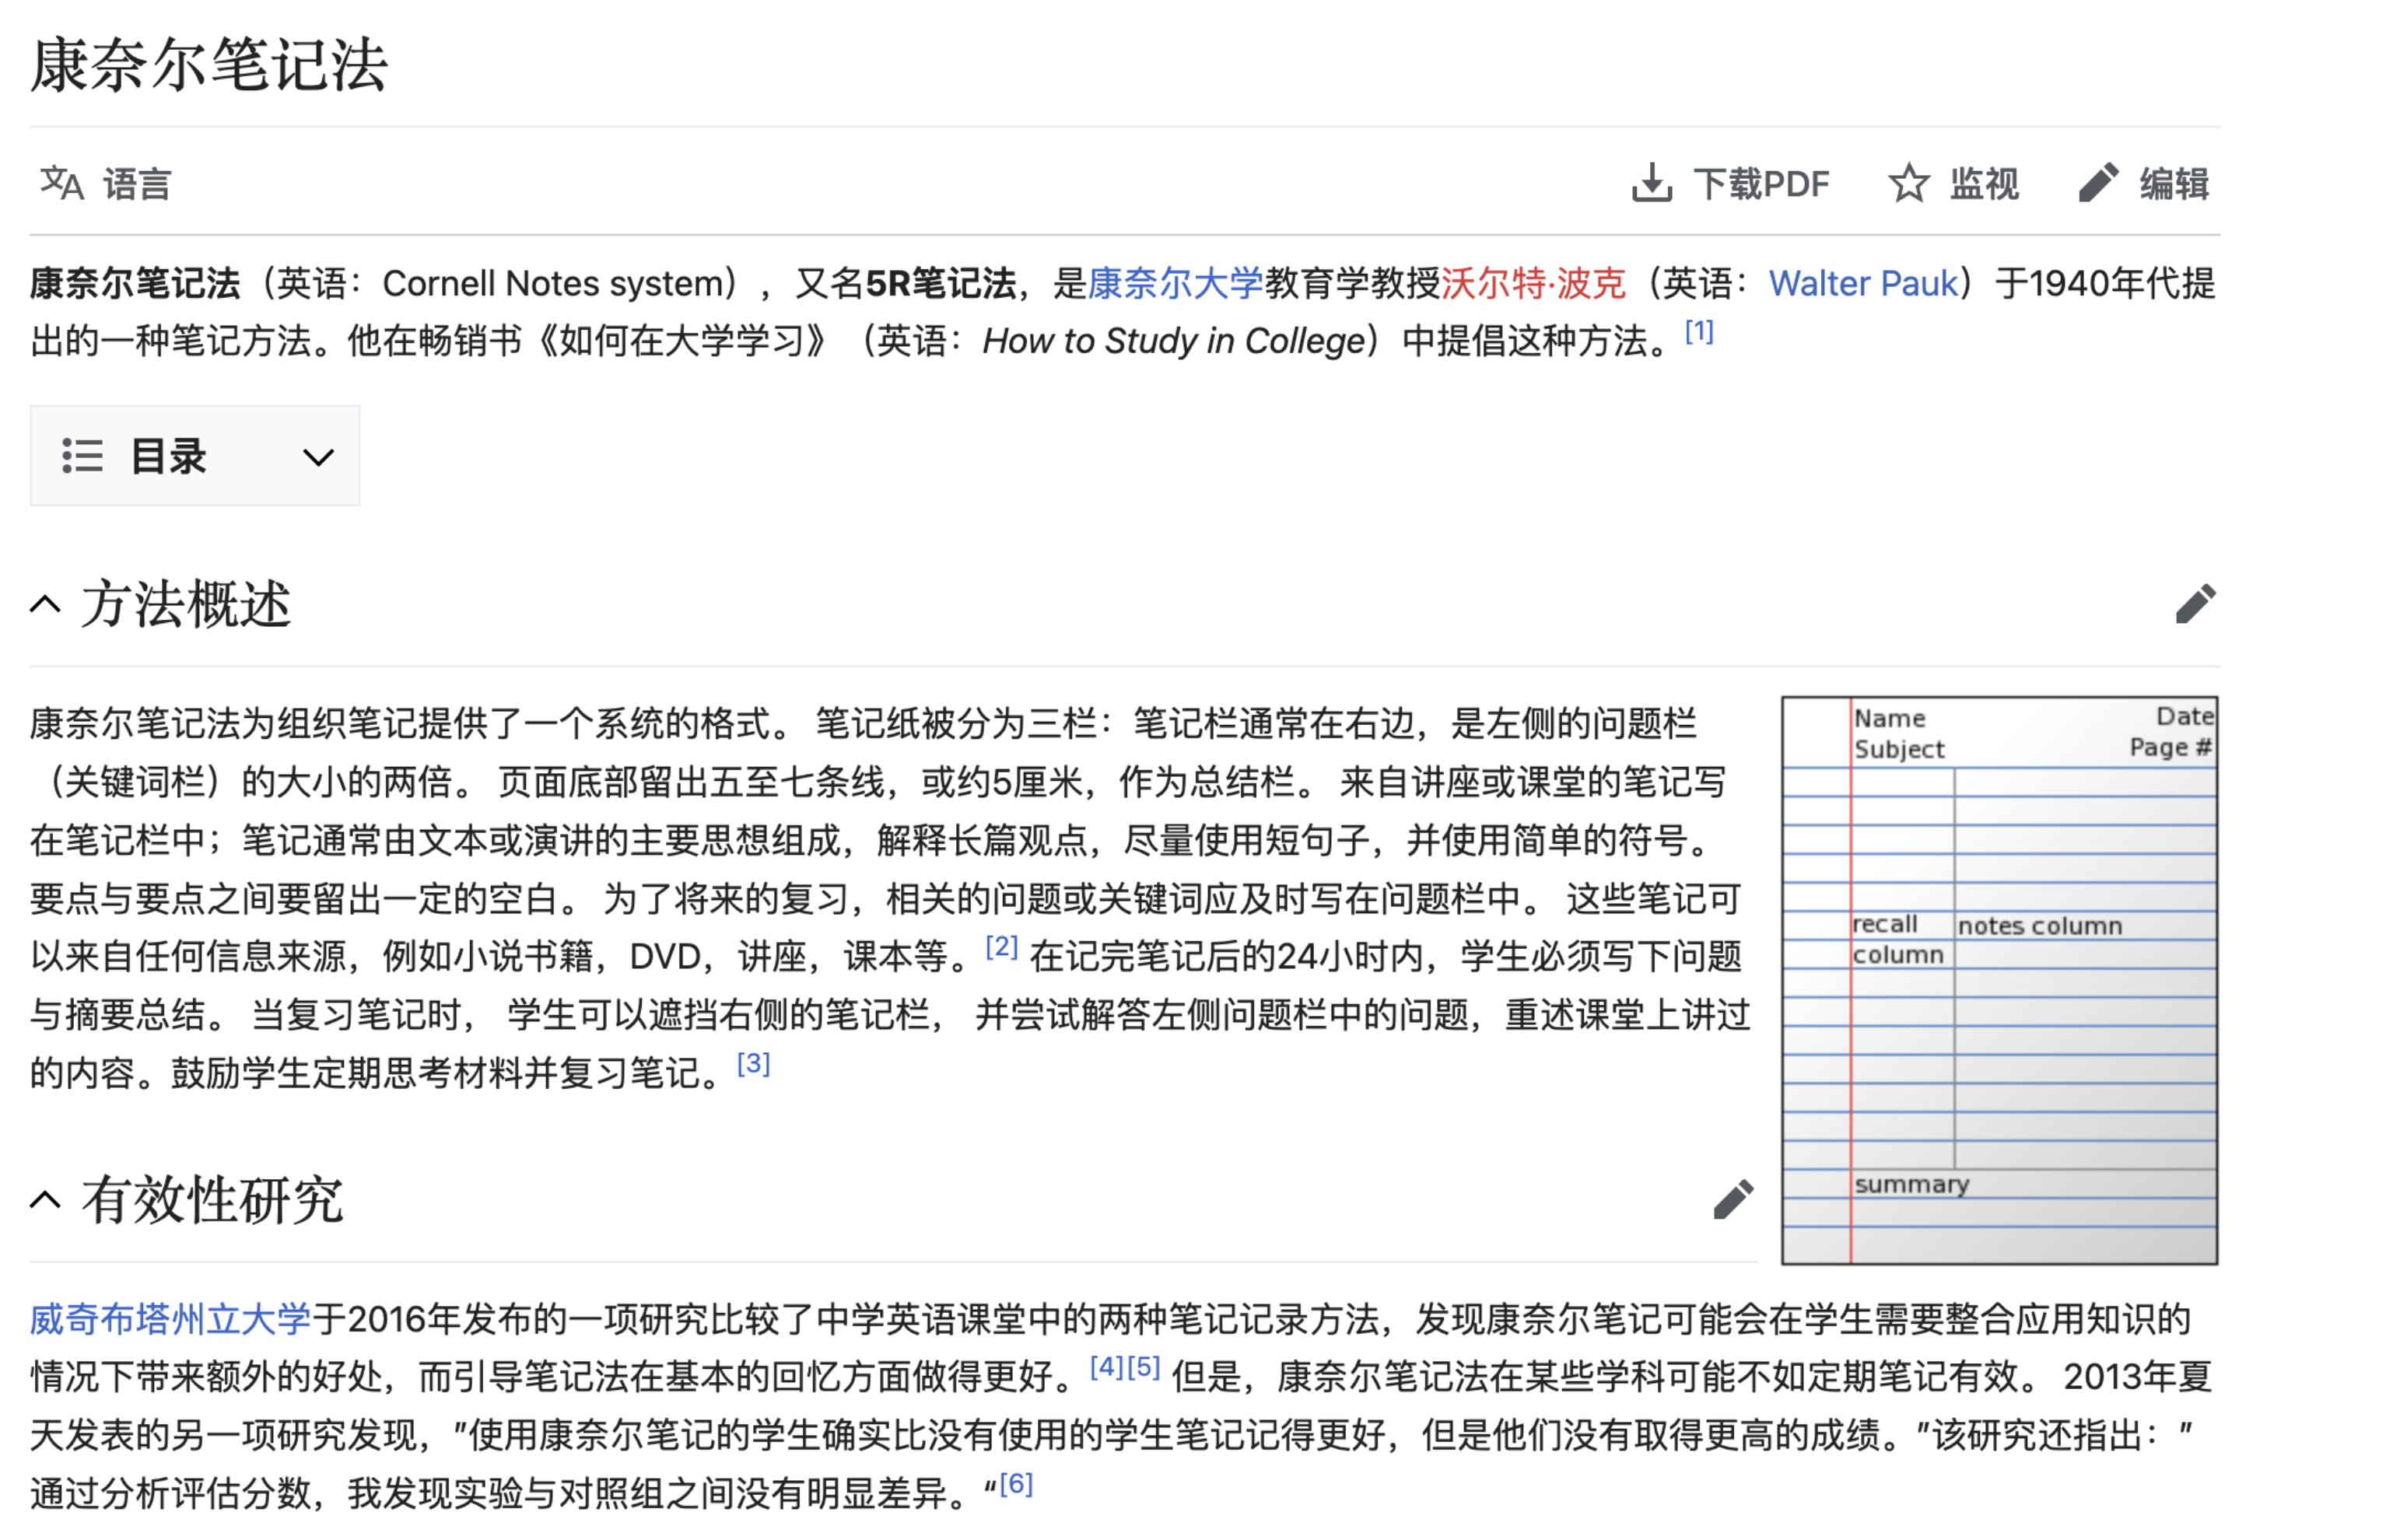This screenshot has width=2393, height=1540.
Task: Edit the 方法概述 section with pencil
Action: click(2195, 603)
